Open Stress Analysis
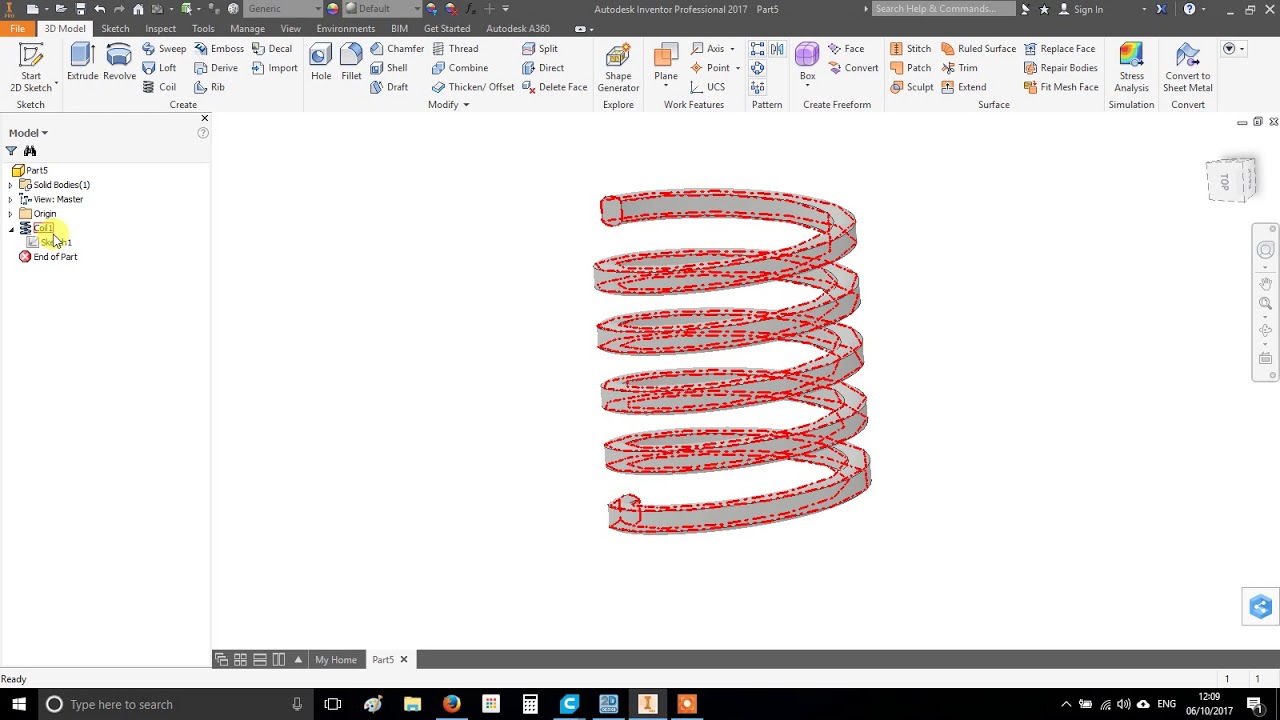The height and width of the screenshot is (720, 1280). click(x=1131, y=68)
